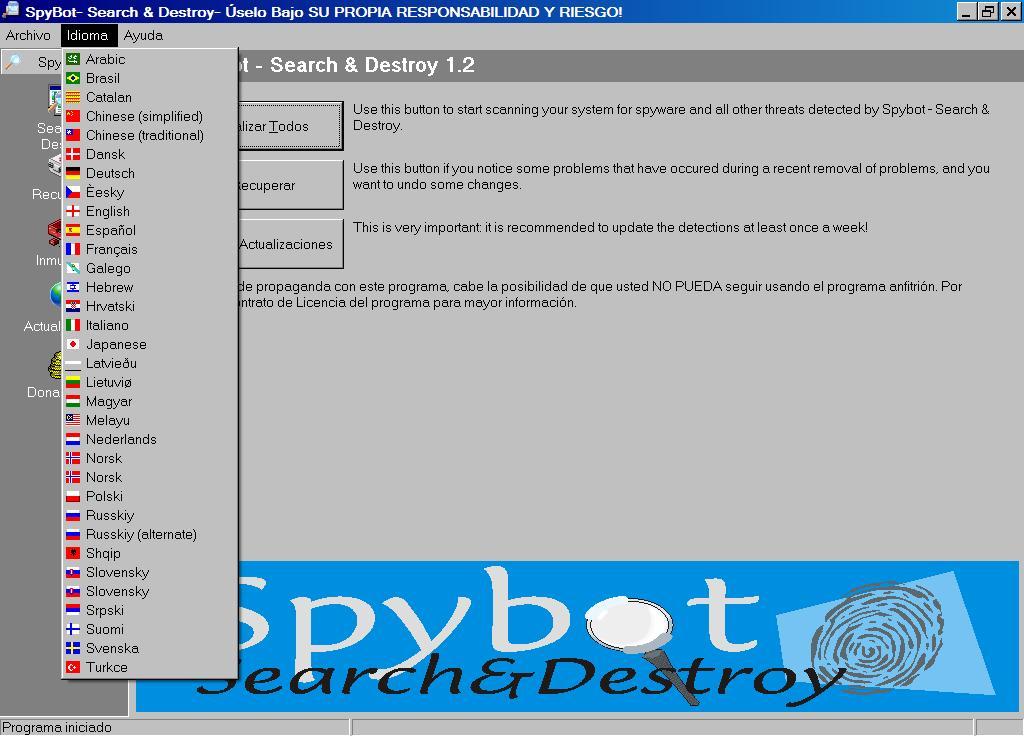Click the Dutch flag beside Nederlands

click(73, 439)
